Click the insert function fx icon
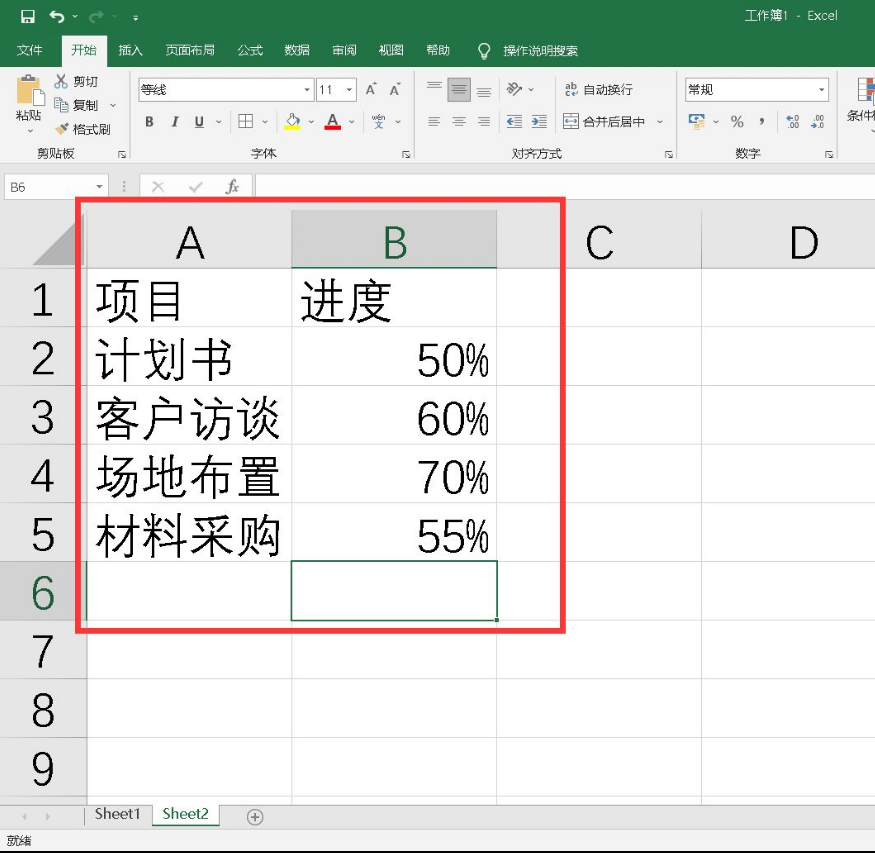The height and width of the screenshot is (853, 875). 232,187
